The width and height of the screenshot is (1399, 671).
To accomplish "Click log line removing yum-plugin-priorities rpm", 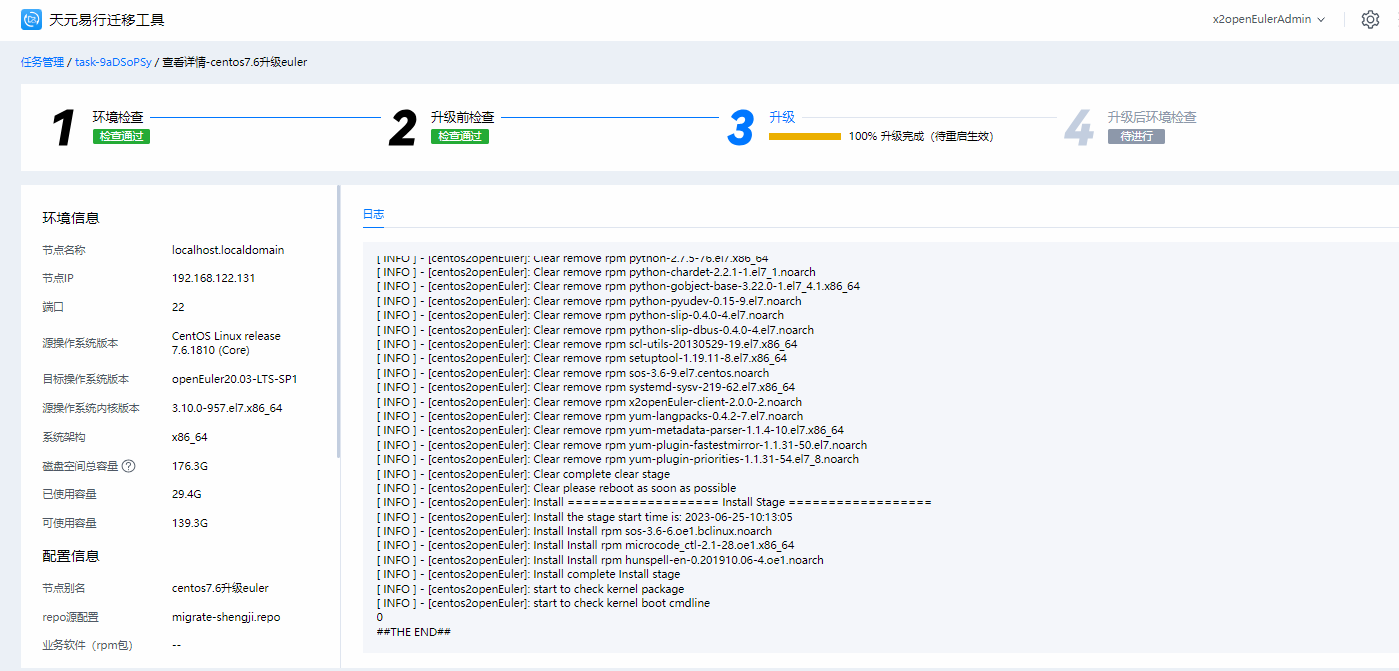I will pos(618,459).
